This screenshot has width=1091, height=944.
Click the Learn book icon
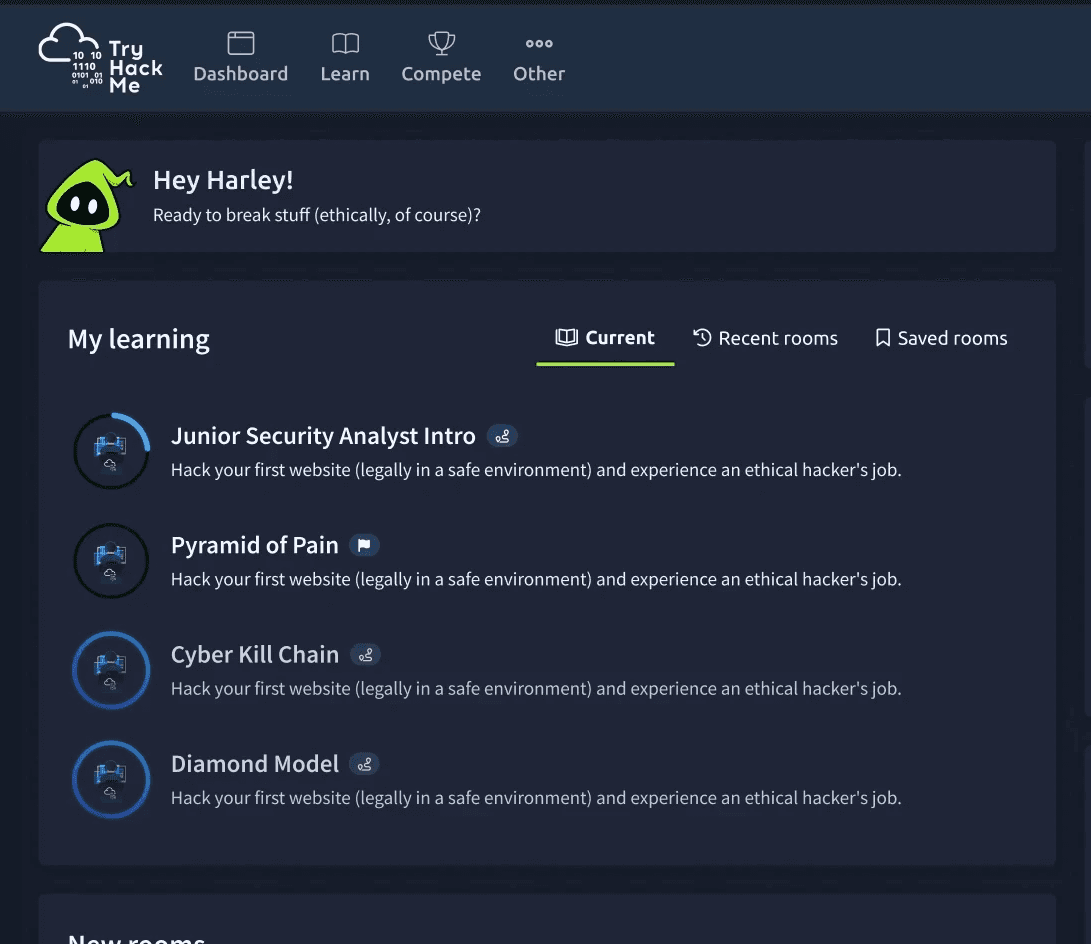point(345,43)
